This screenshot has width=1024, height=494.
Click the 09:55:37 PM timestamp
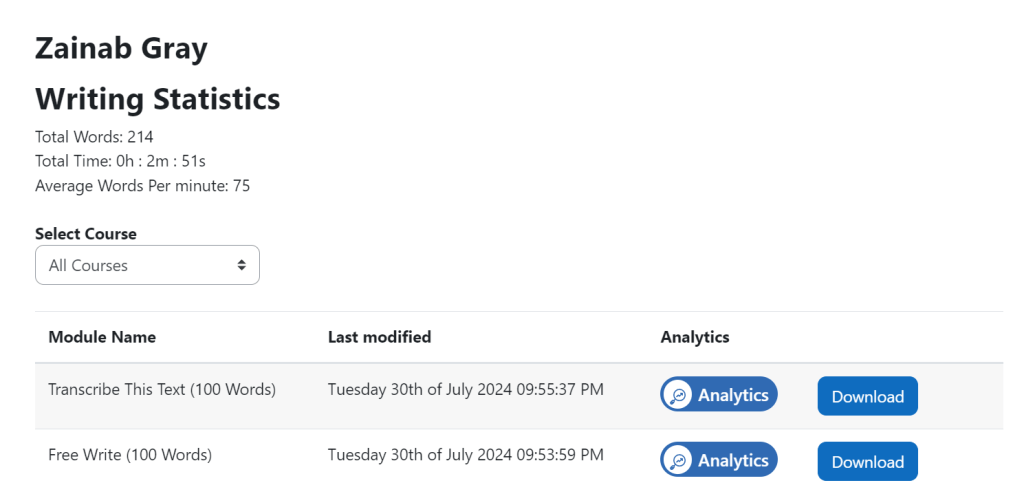tap(556, 389)
